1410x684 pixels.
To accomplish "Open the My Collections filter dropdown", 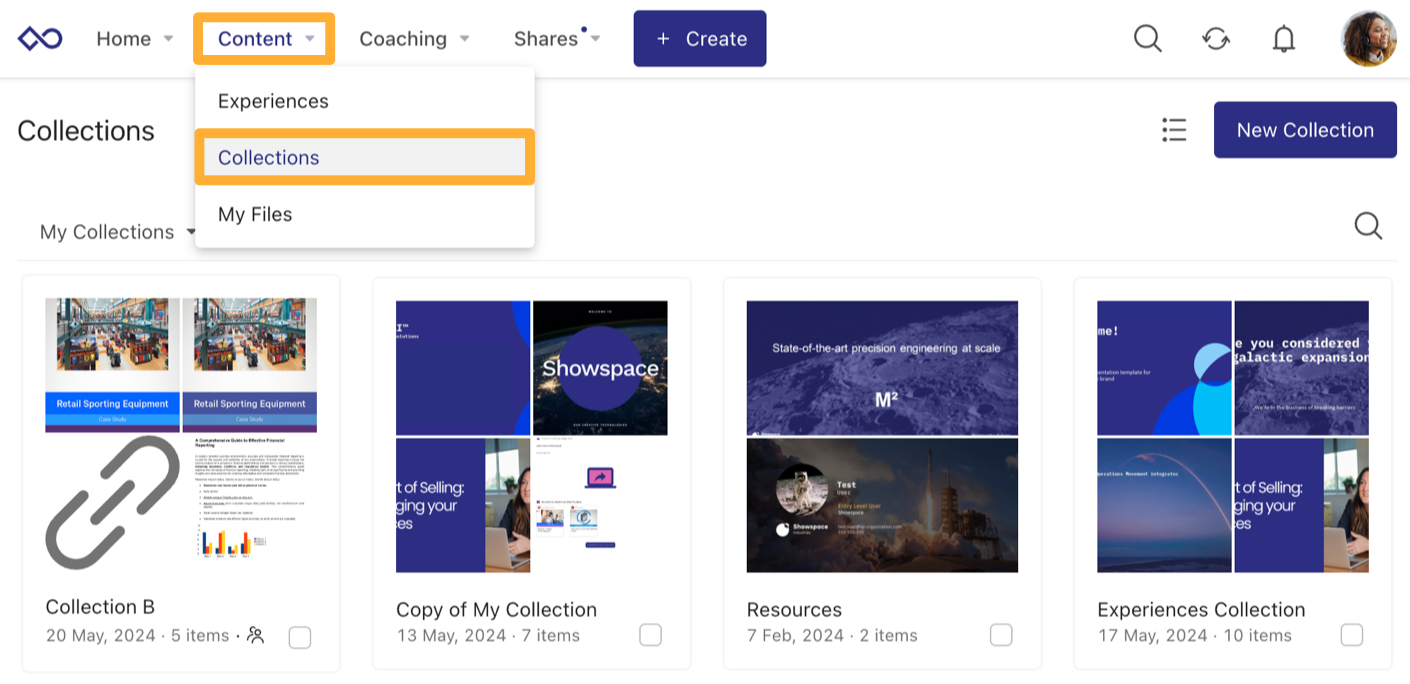I will pos(117,232).
